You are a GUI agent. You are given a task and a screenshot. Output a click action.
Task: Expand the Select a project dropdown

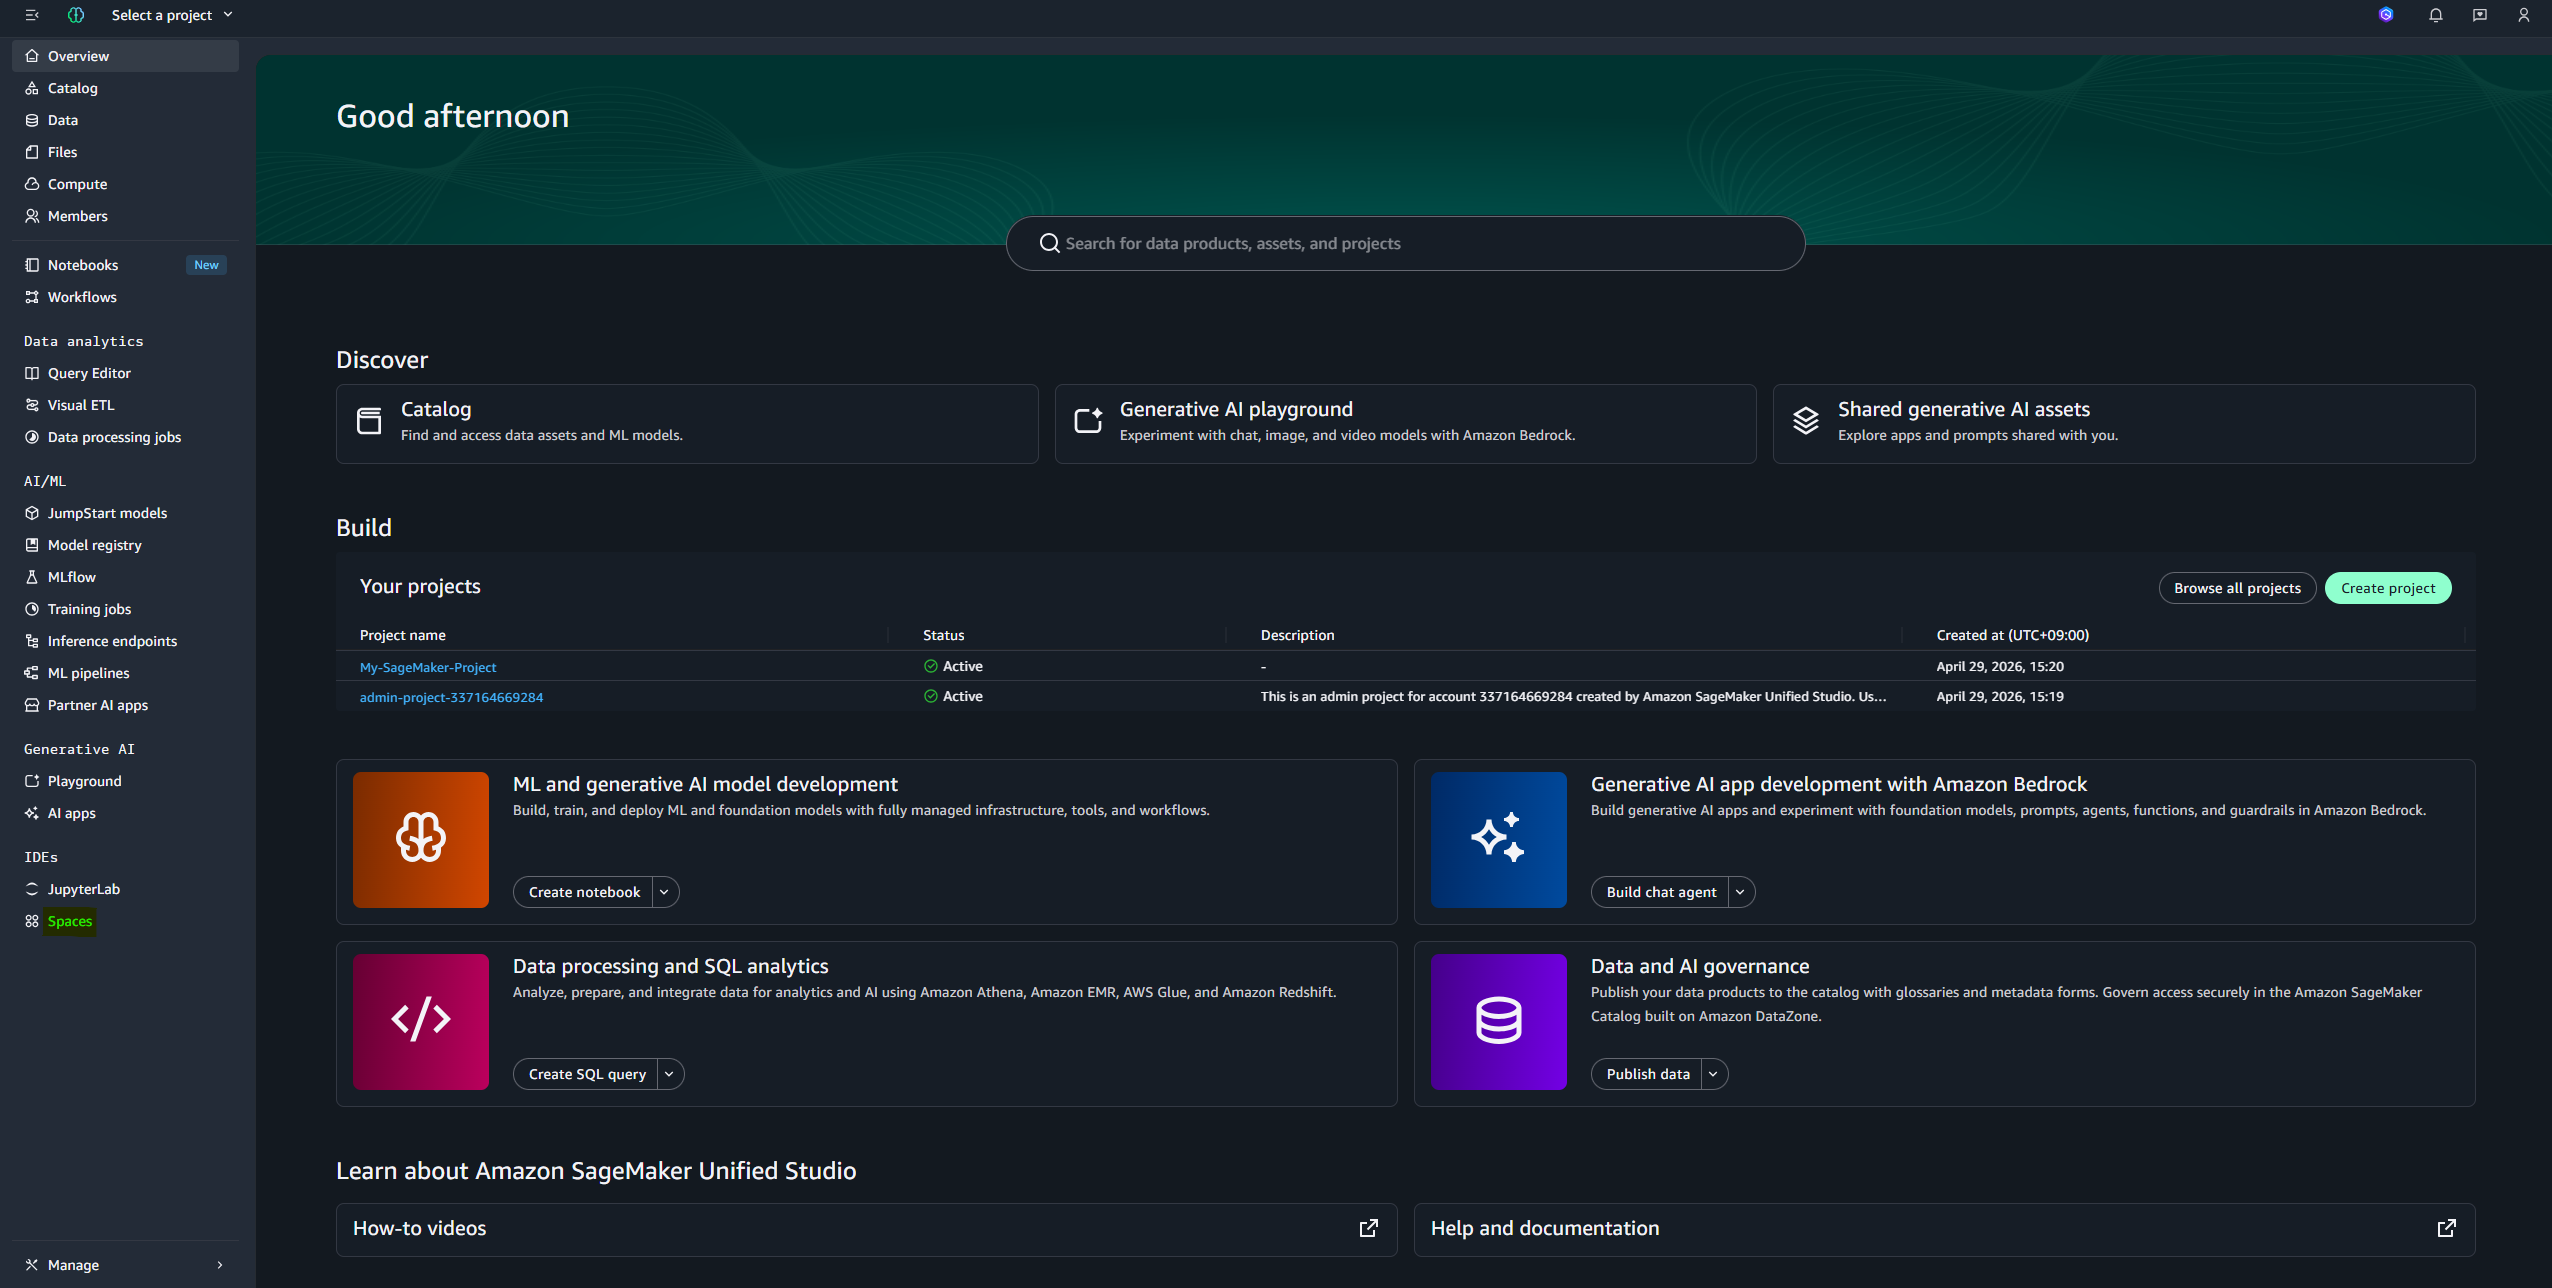pyautogui.click(x=172, y=15)
